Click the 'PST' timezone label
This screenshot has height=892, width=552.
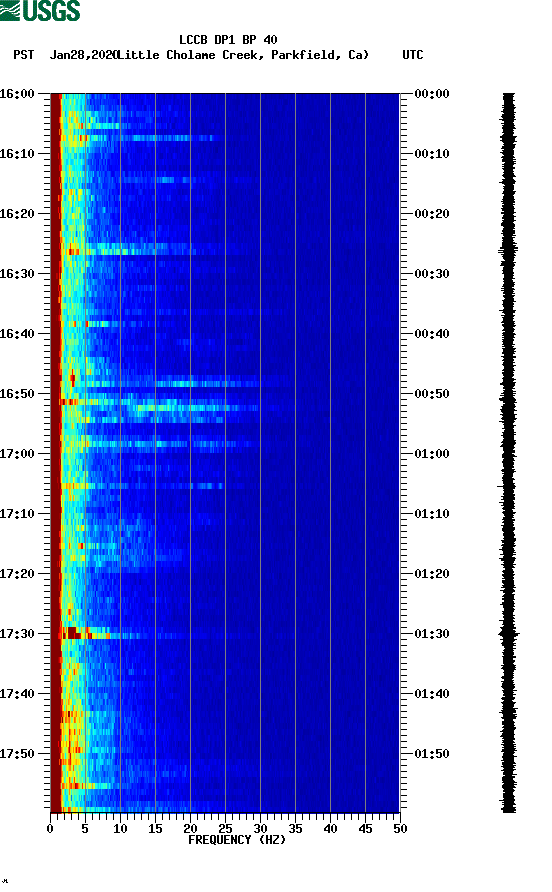point(24,55)
